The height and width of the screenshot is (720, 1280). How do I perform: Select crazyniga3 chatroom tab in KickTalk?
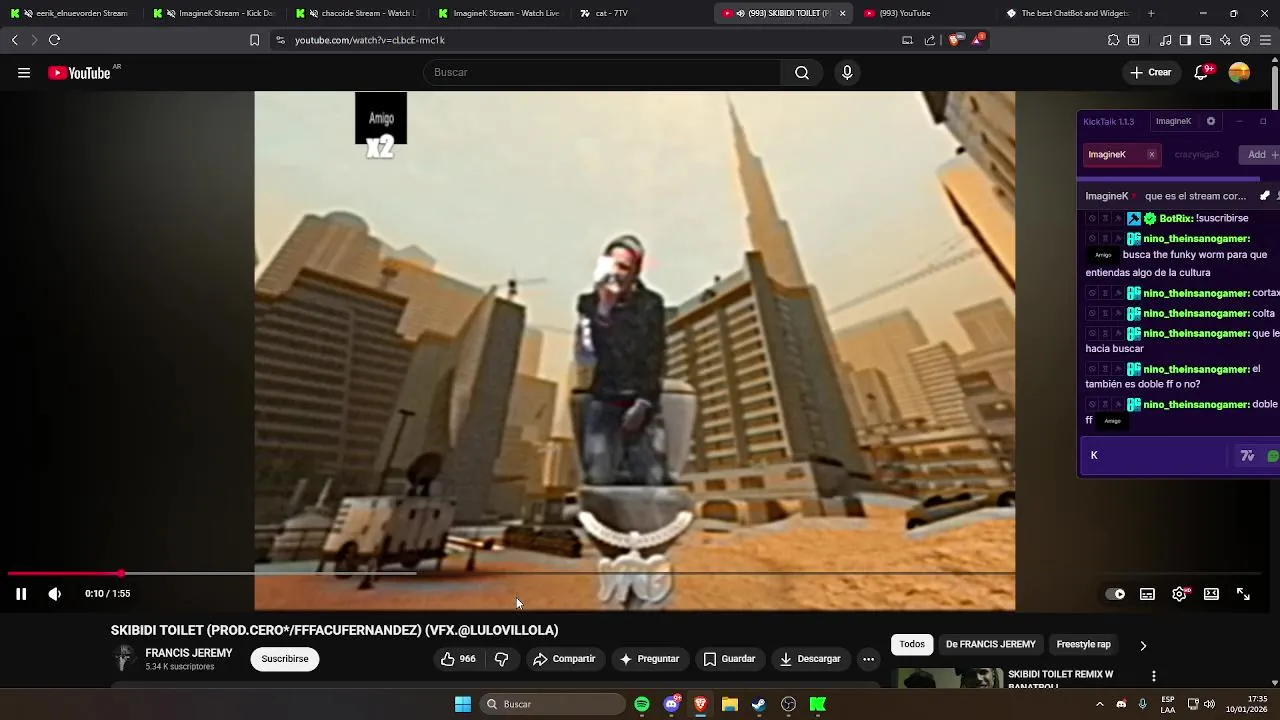(1197, 154)
